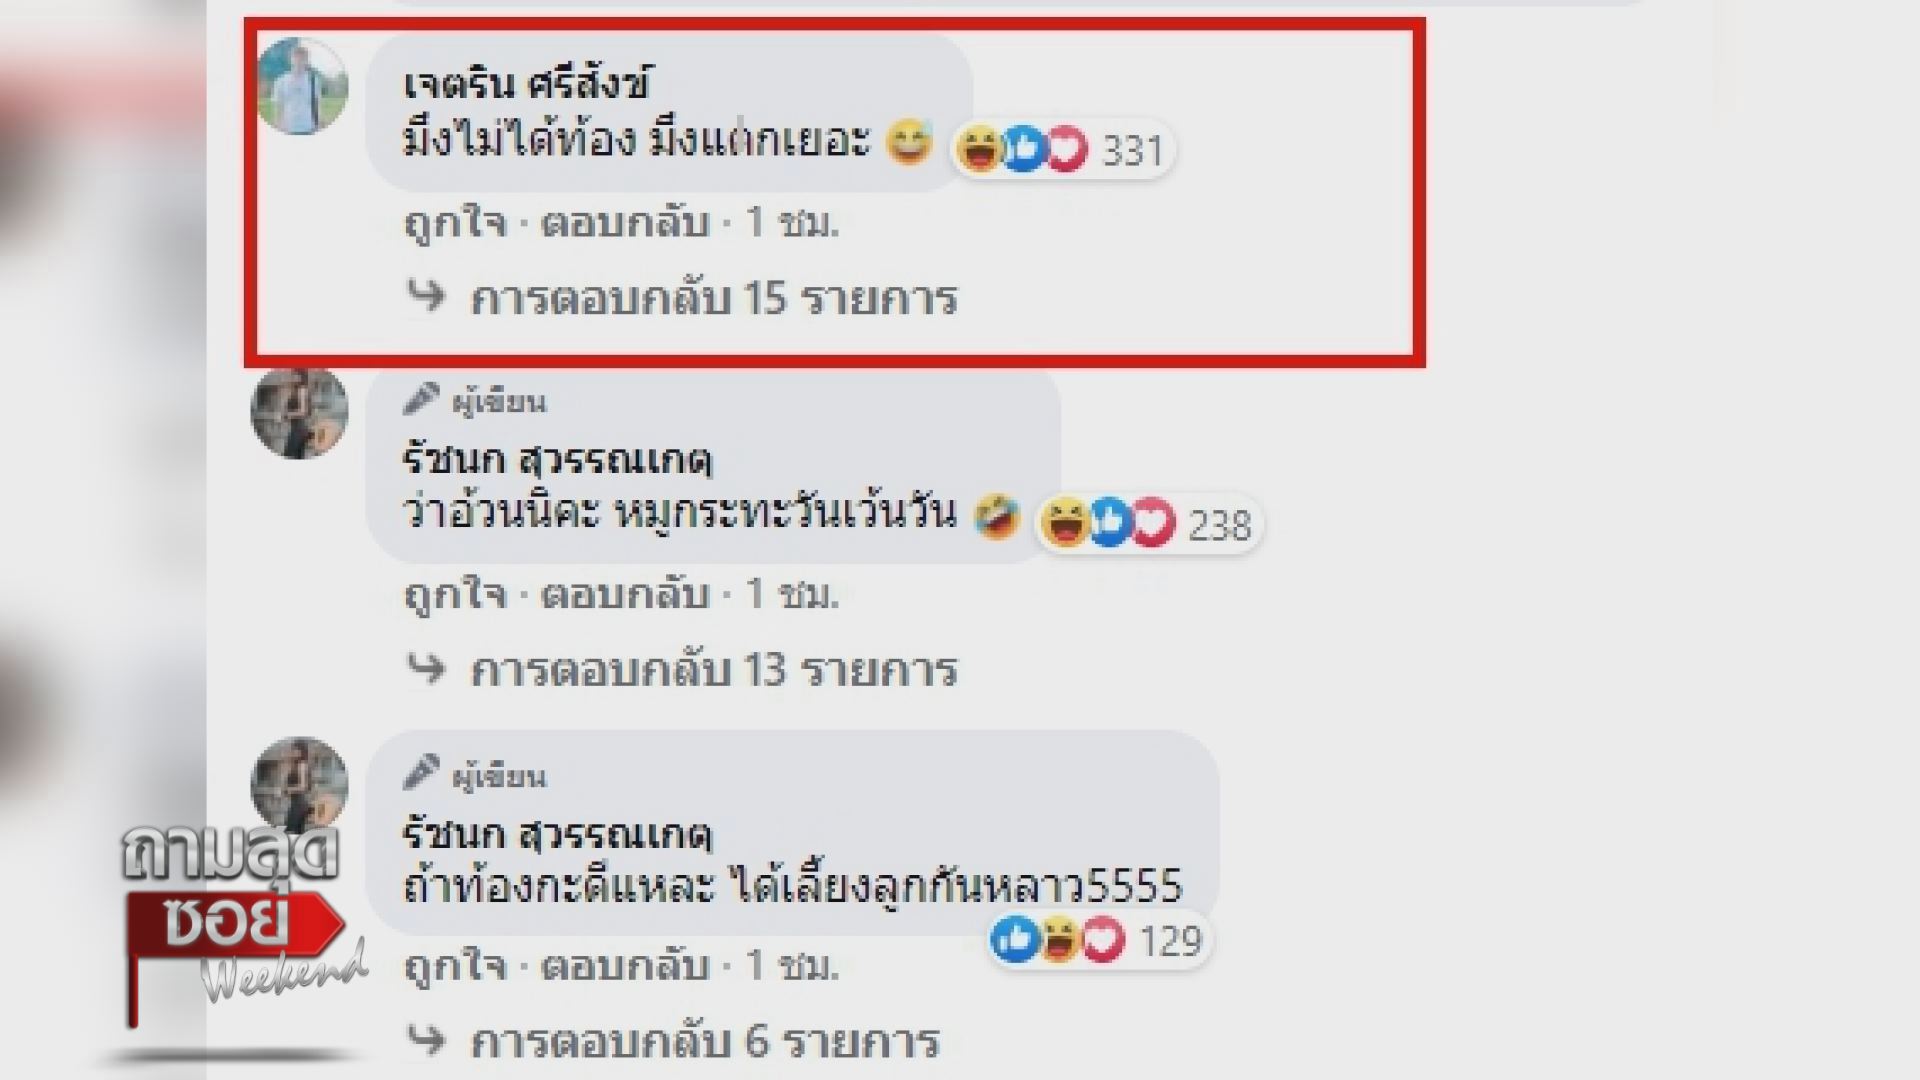
Task: Click 1 ชม. timestamp on third comment
Action: tap(793, 966)
